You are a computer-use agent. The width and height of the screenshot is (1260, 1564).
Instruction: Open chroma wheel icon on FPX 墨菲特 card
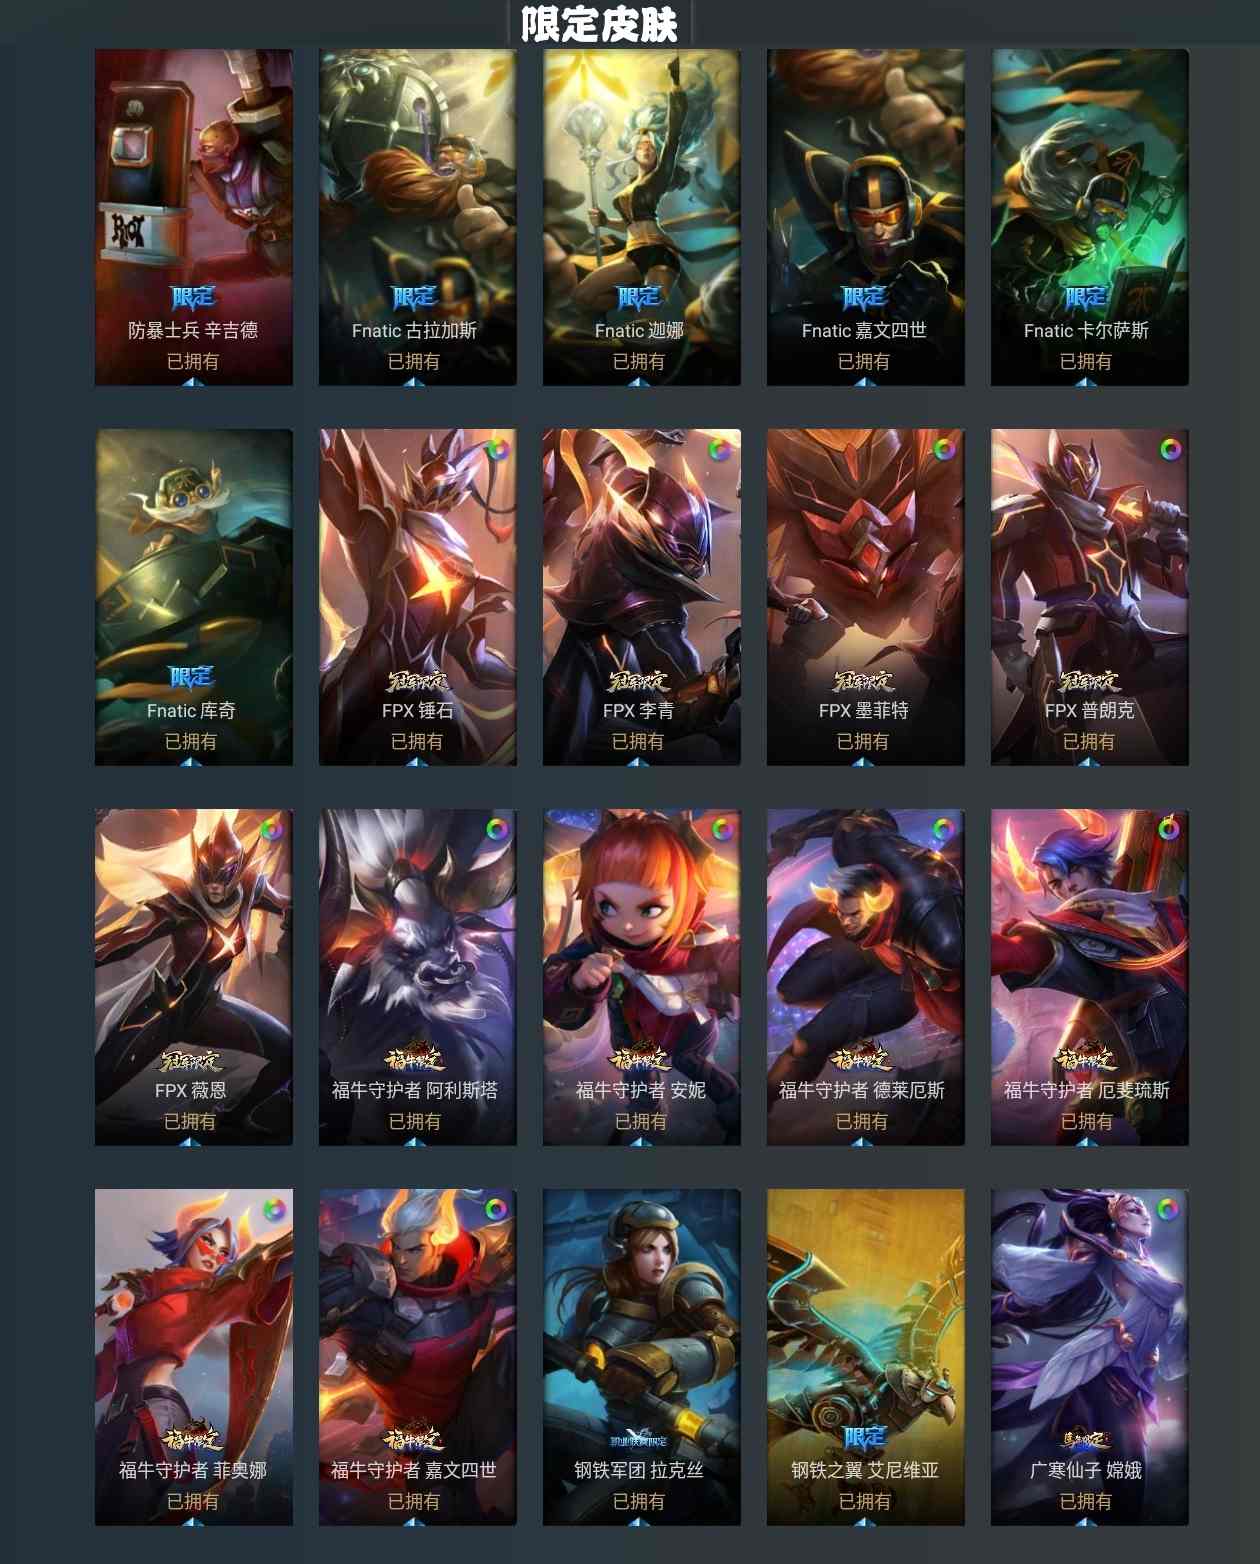(x=944, y=450)
